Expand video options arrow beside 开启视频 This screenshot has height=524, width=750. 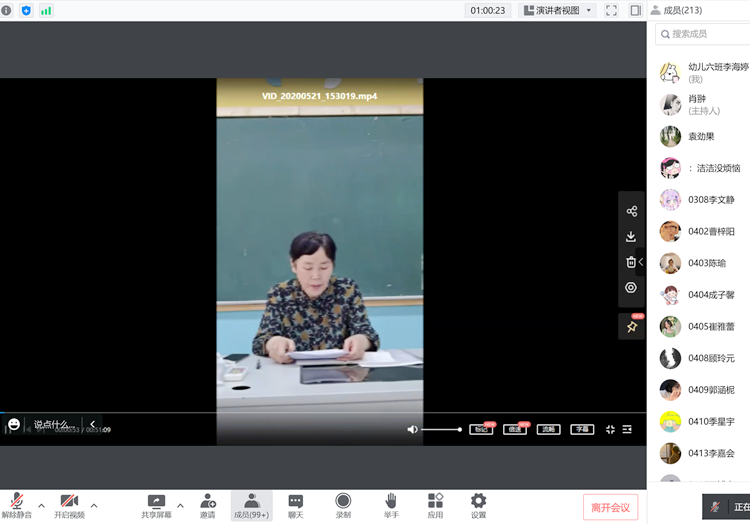coord(94,505)
